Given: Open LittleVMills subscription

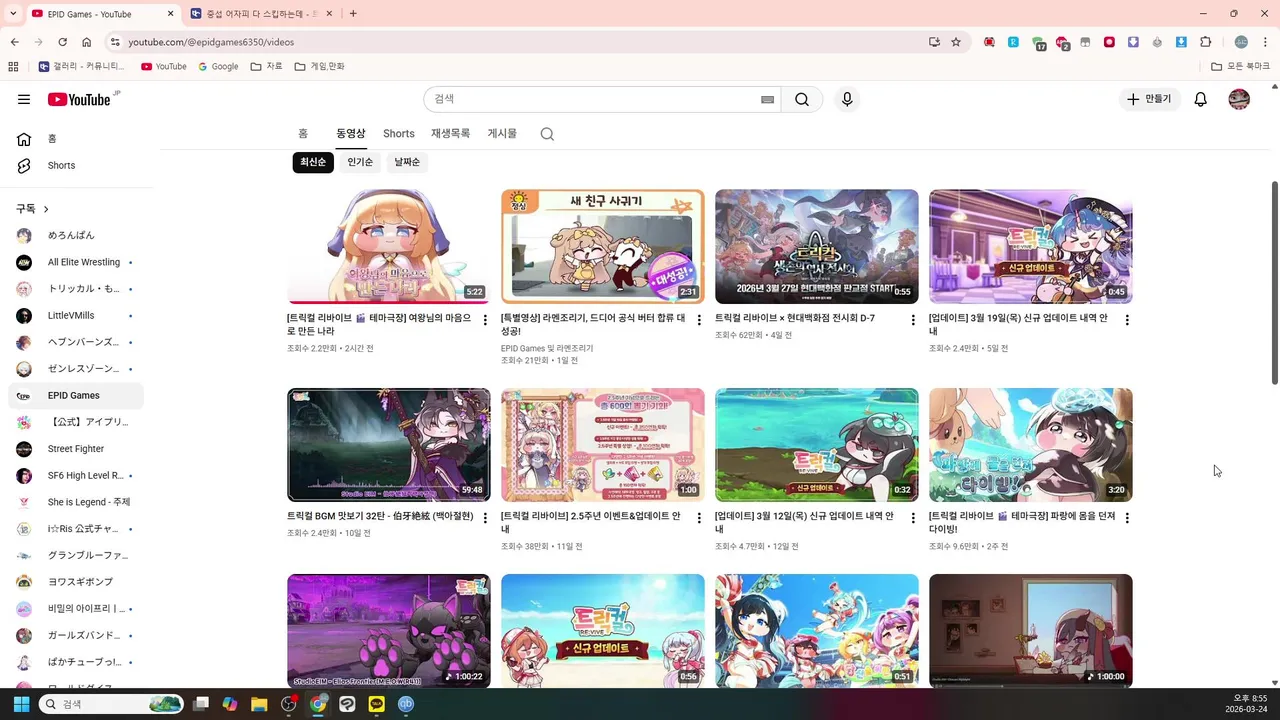Looking at the screenshot, I should [78, 315].
